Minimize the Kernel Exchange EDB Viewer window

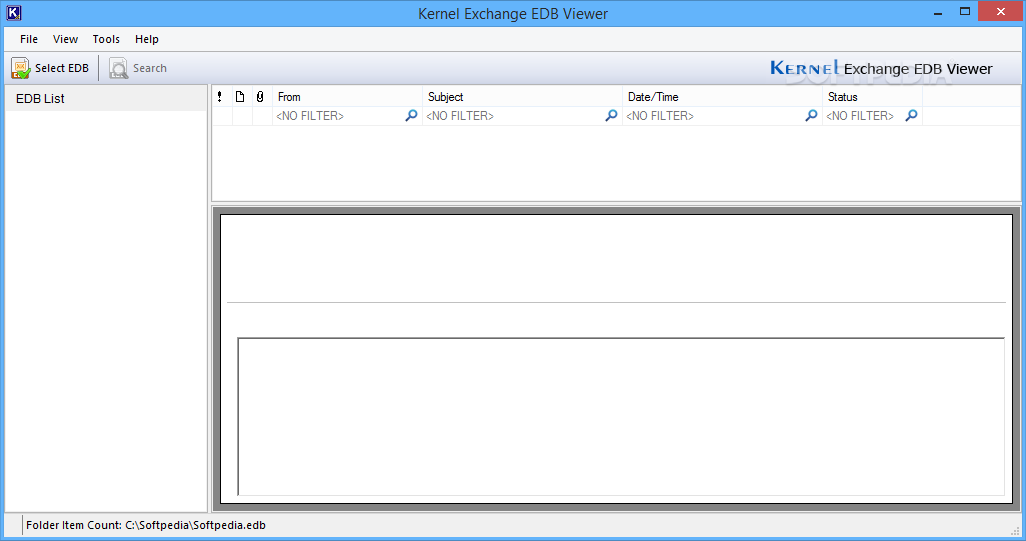click(938, 12)
